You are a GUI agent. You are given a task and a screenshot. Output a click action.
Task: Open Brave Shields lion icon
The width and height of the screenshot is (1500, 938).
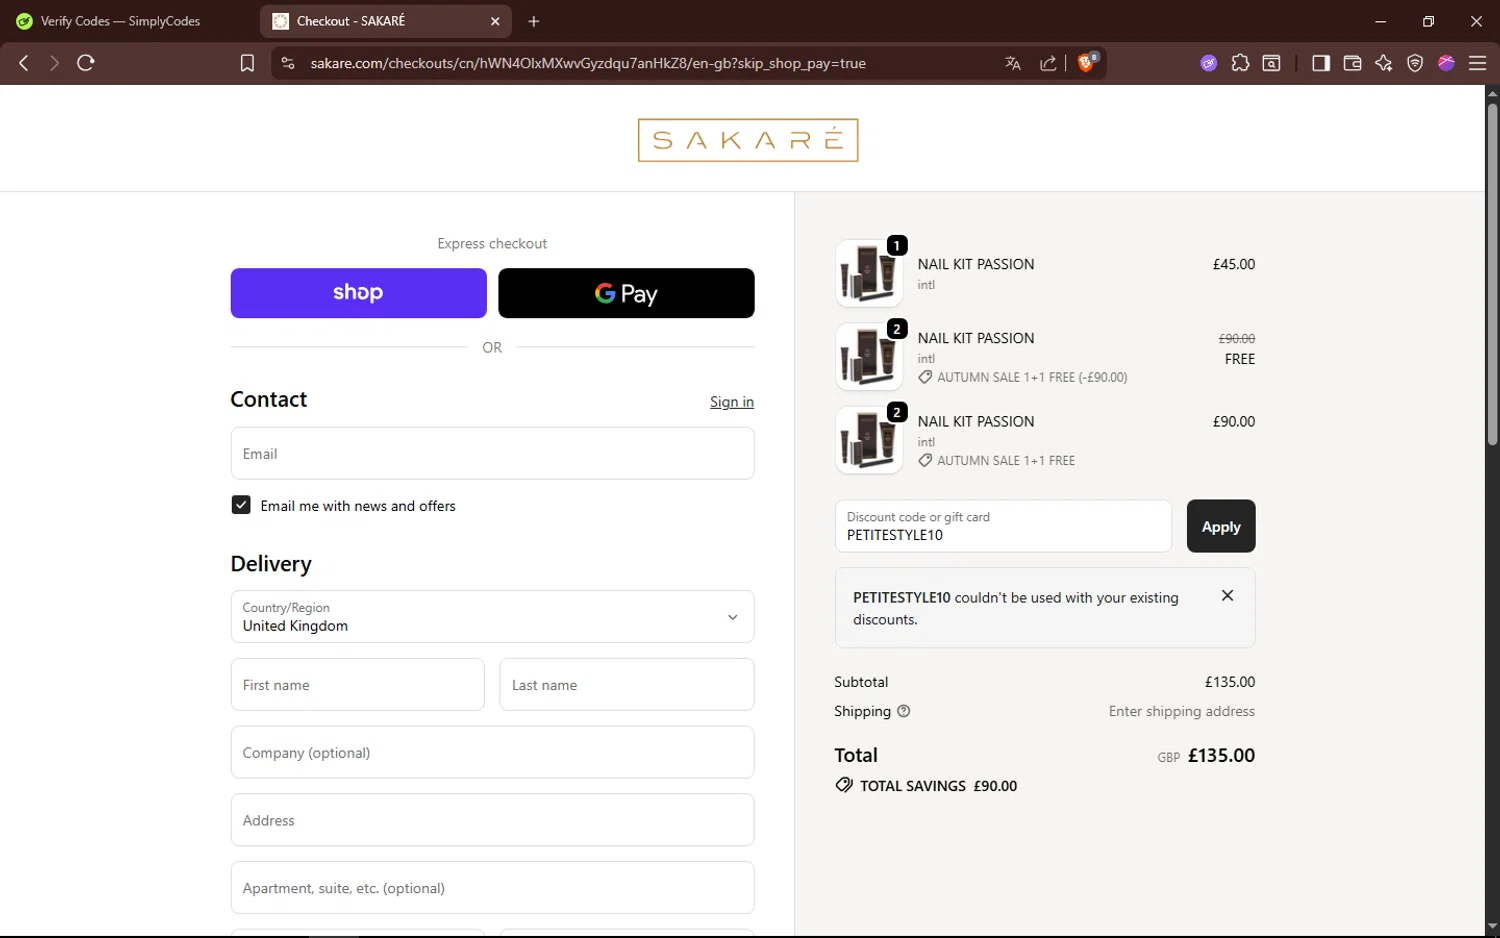click(1087, 62)
